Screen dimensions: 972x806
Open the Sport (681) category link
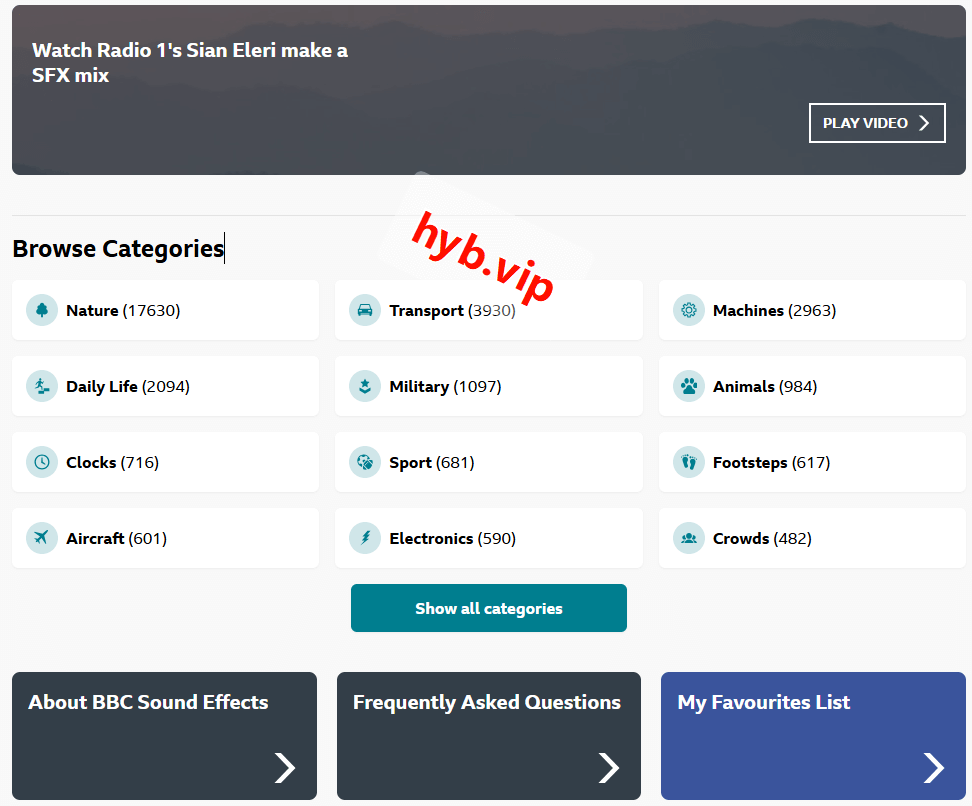click(432, 462)
